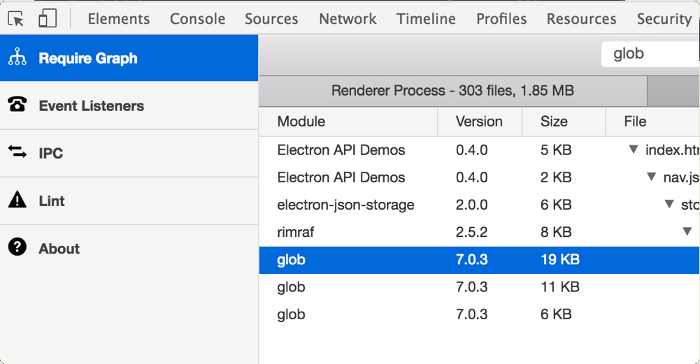The image size is (700, 364).
Task: Collapse the index.html file tree arrow
Action: (633, 149)
